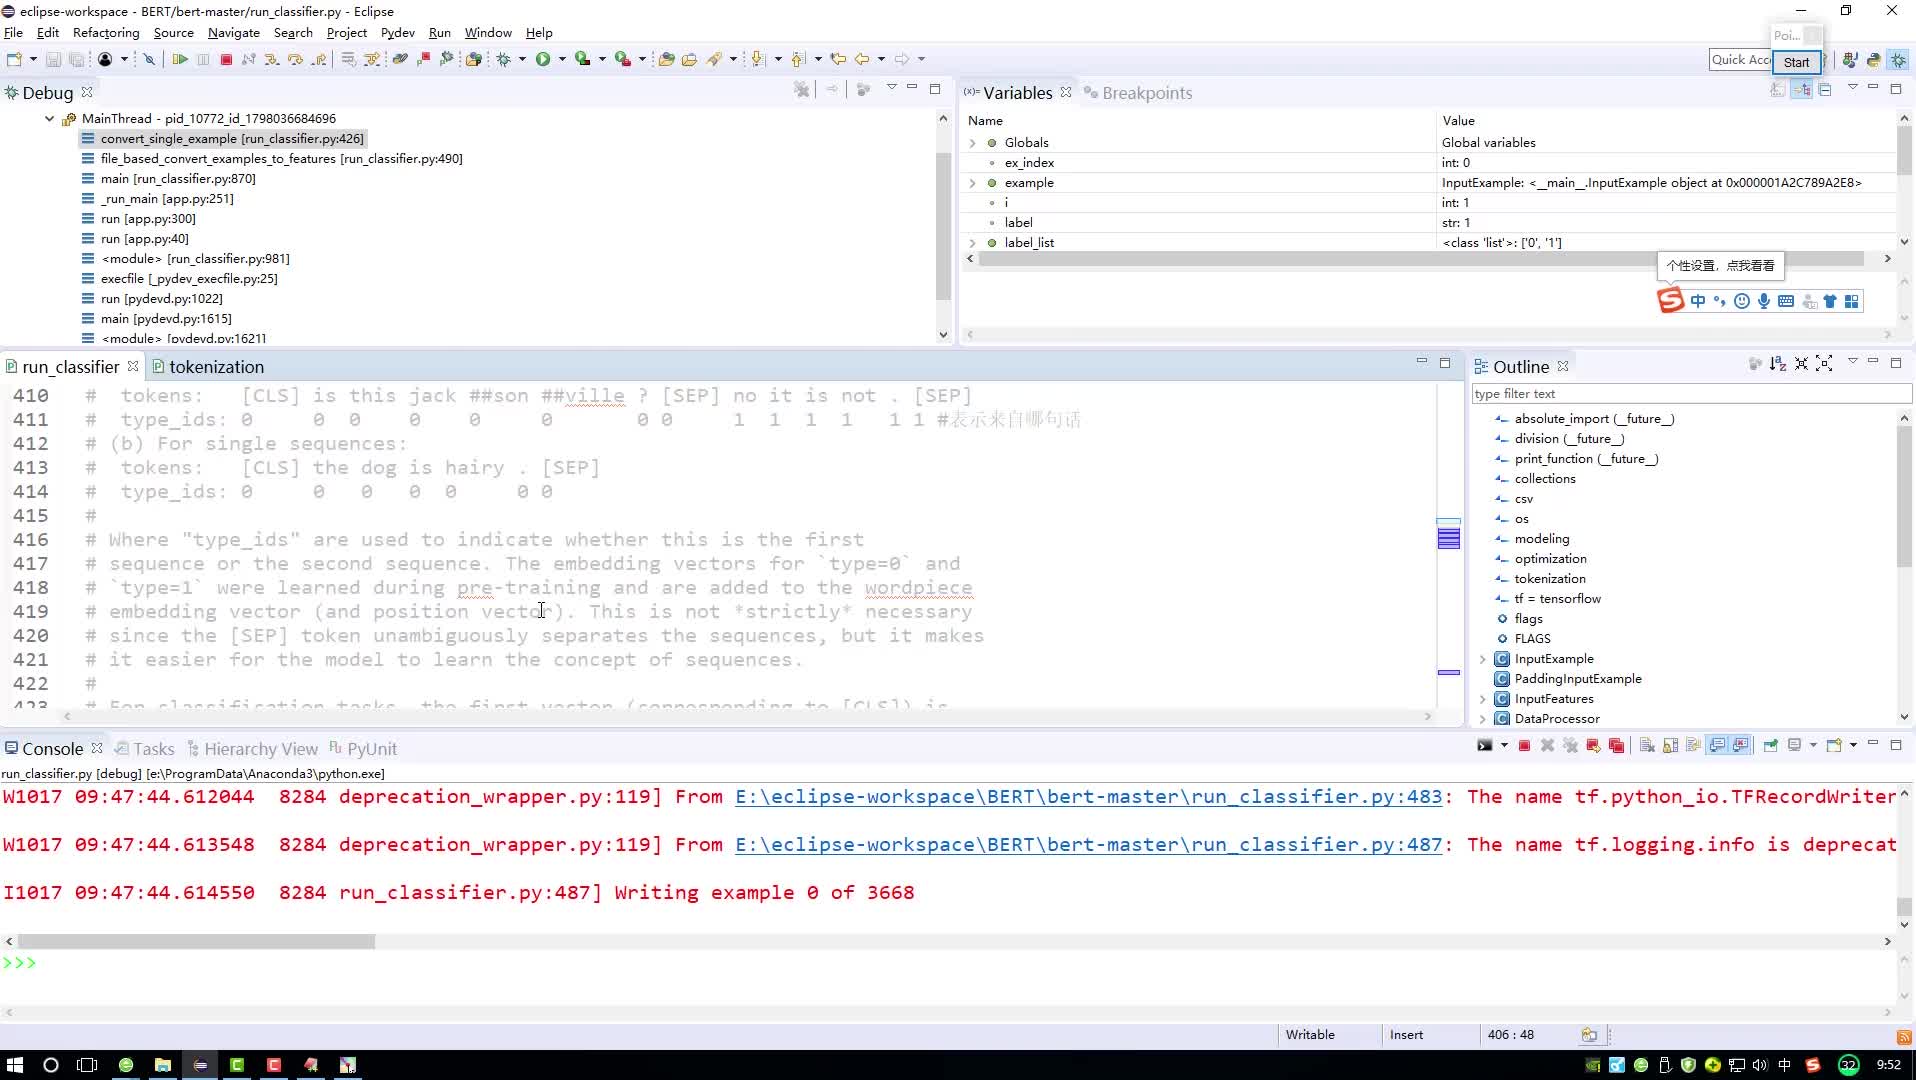Click Windows Start button on the taskbar

click(x=14, y=1065)
